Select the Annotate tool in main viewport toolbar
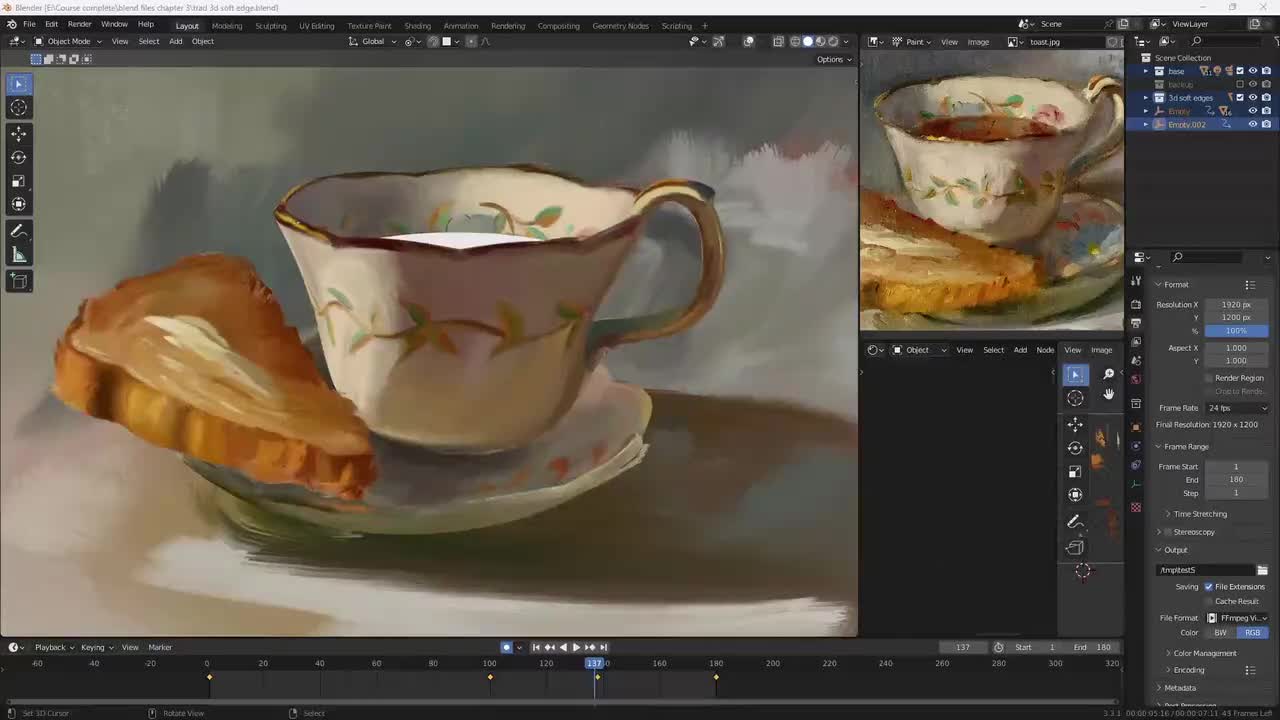This screenshot has height=720, width=1280. point(18,231)
